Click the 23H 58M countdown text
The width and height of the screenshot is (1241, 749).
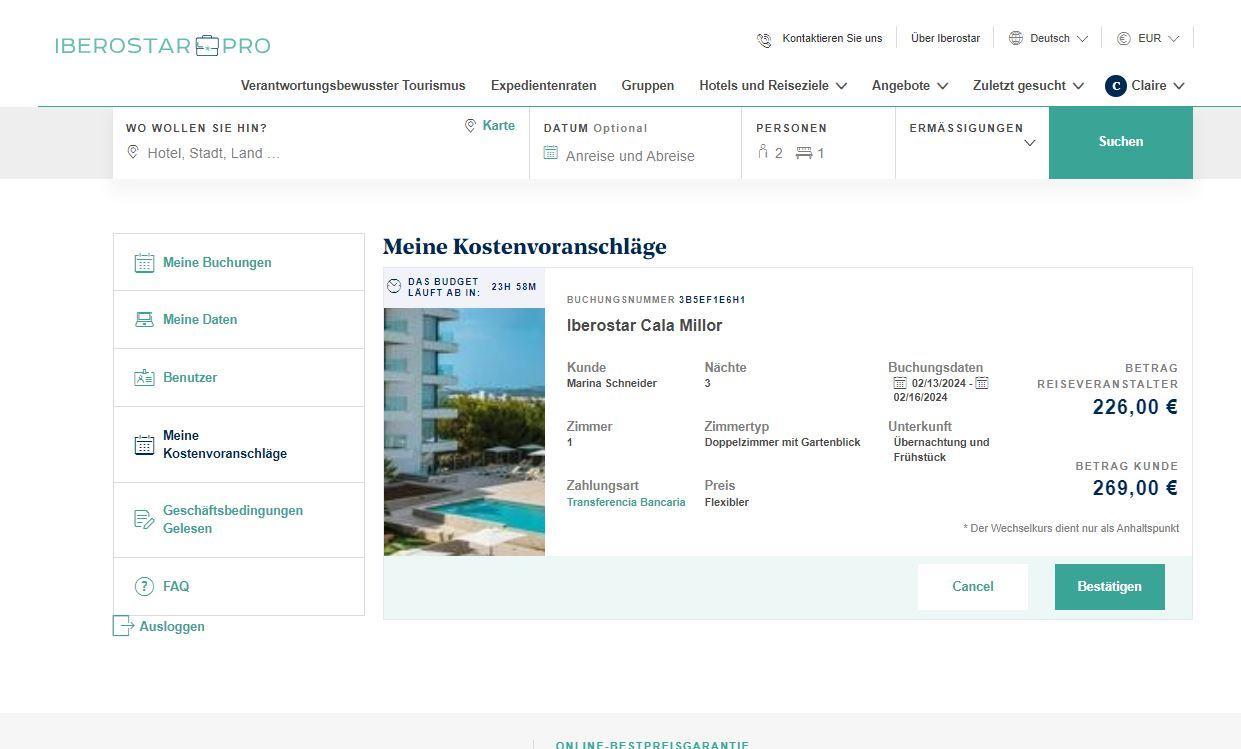tap(514, 287)
